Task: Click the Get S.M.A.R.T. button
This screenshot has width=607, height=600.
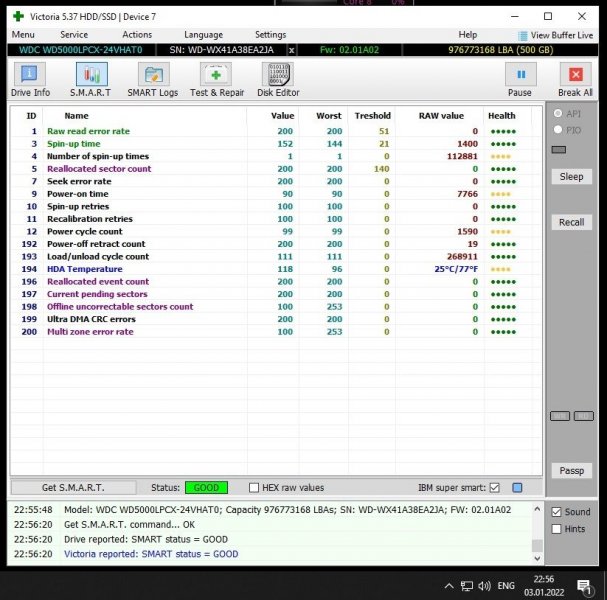Action: 72,488
